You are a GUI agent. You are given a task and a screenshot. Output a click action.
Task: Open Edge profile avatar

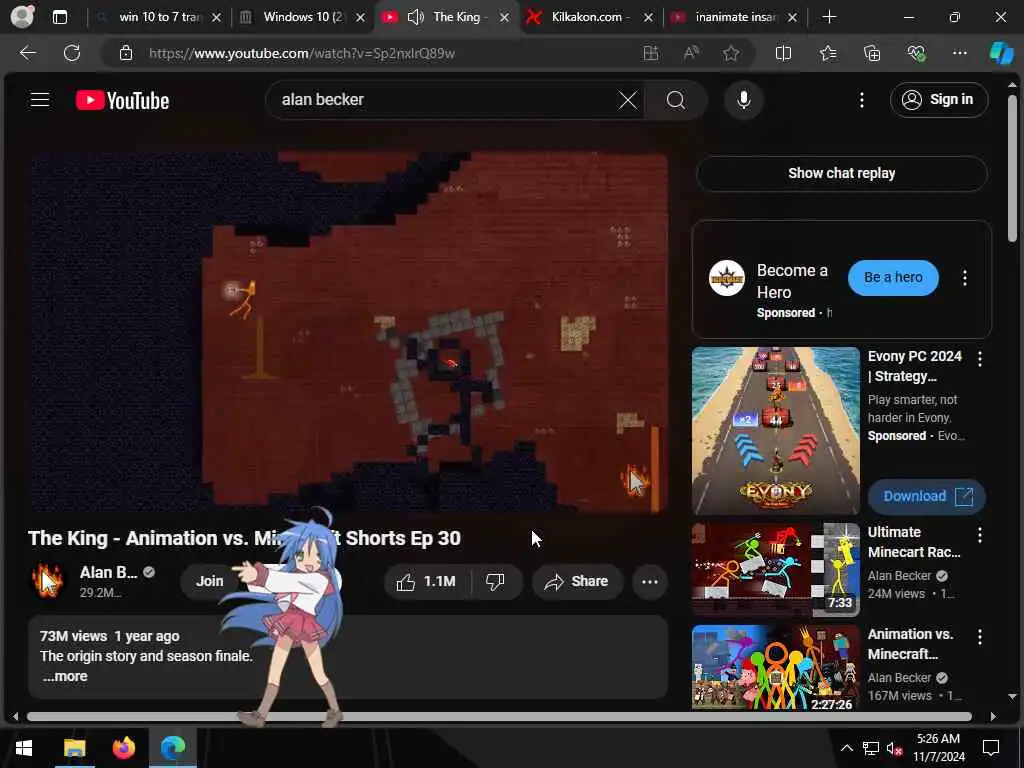pyautogui.click(x=22, y=17)
